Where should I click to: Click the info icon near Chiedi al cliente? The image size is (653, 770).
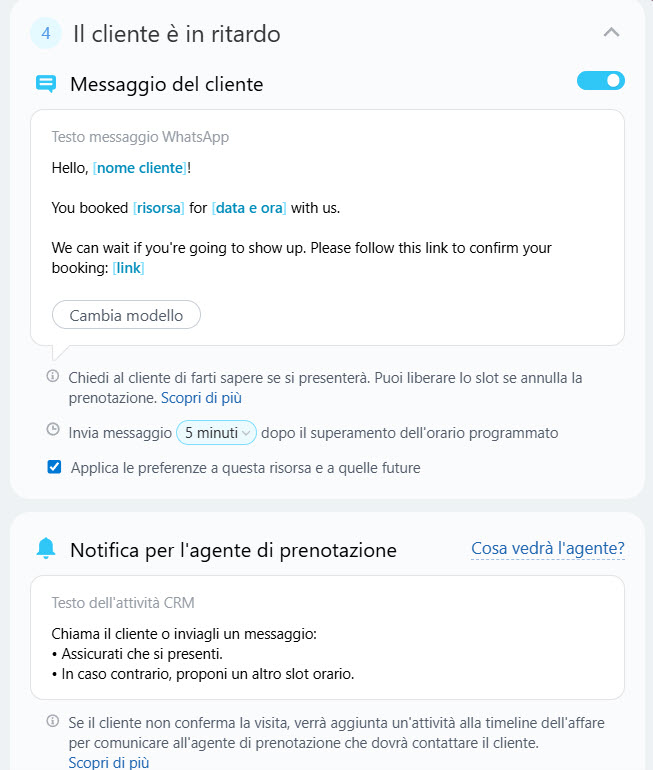(53, 377)
